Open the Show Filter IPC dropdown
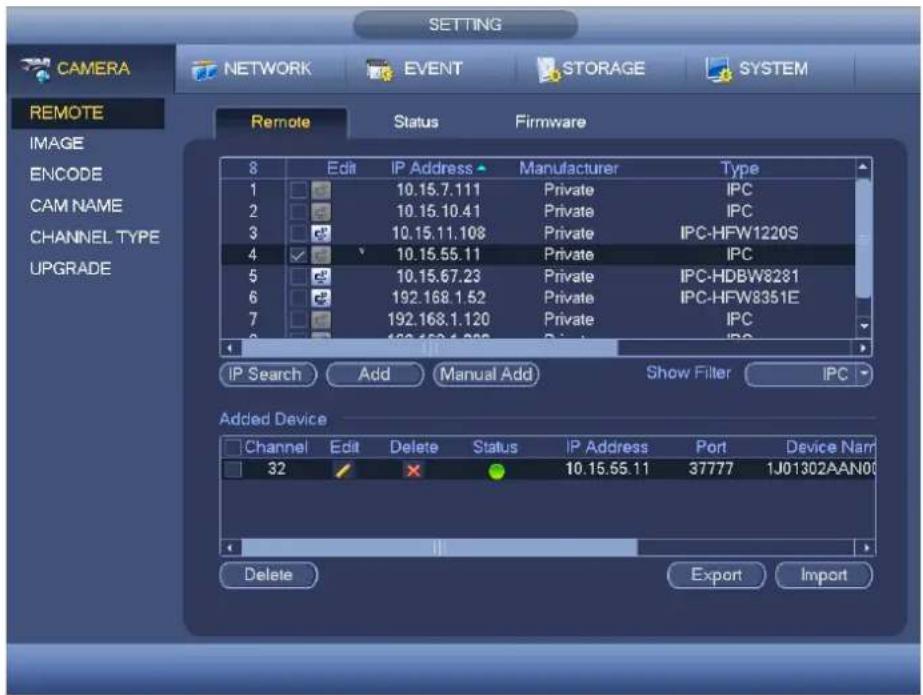923x695 pixels. pos(809,374)
